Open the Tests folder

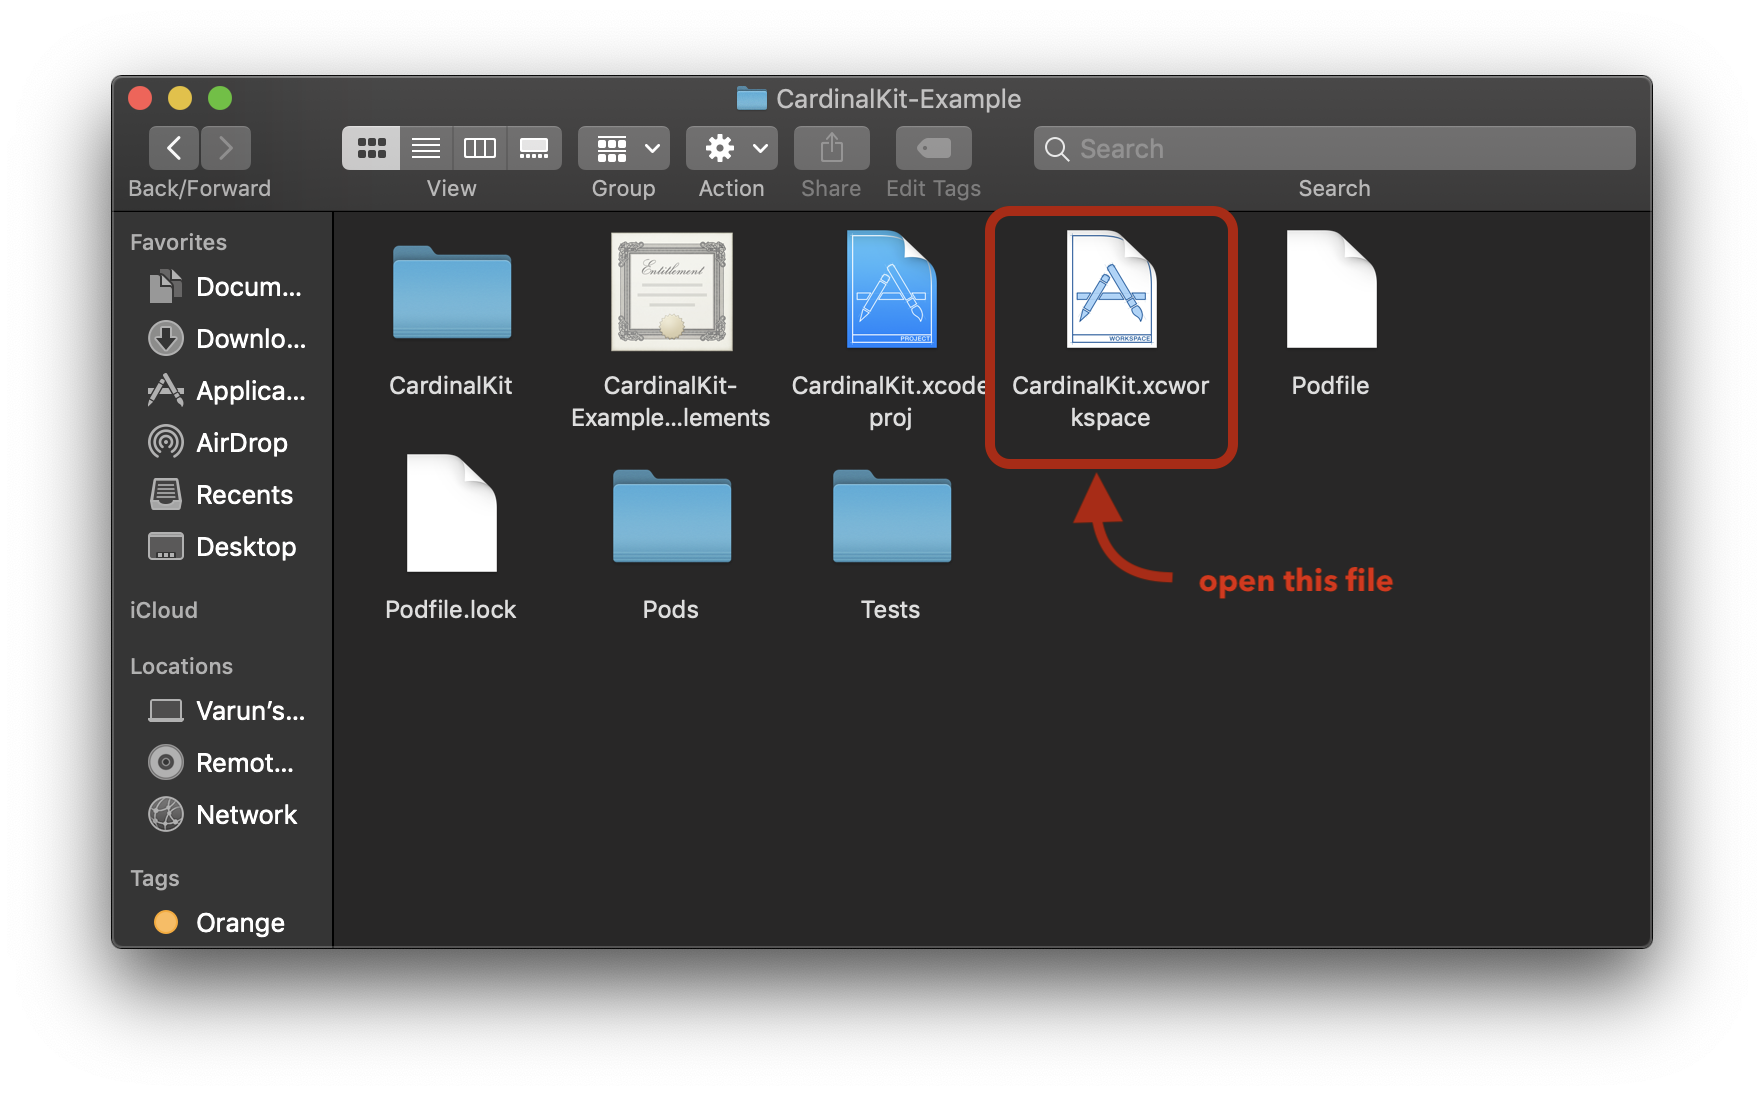coord(891,516)
